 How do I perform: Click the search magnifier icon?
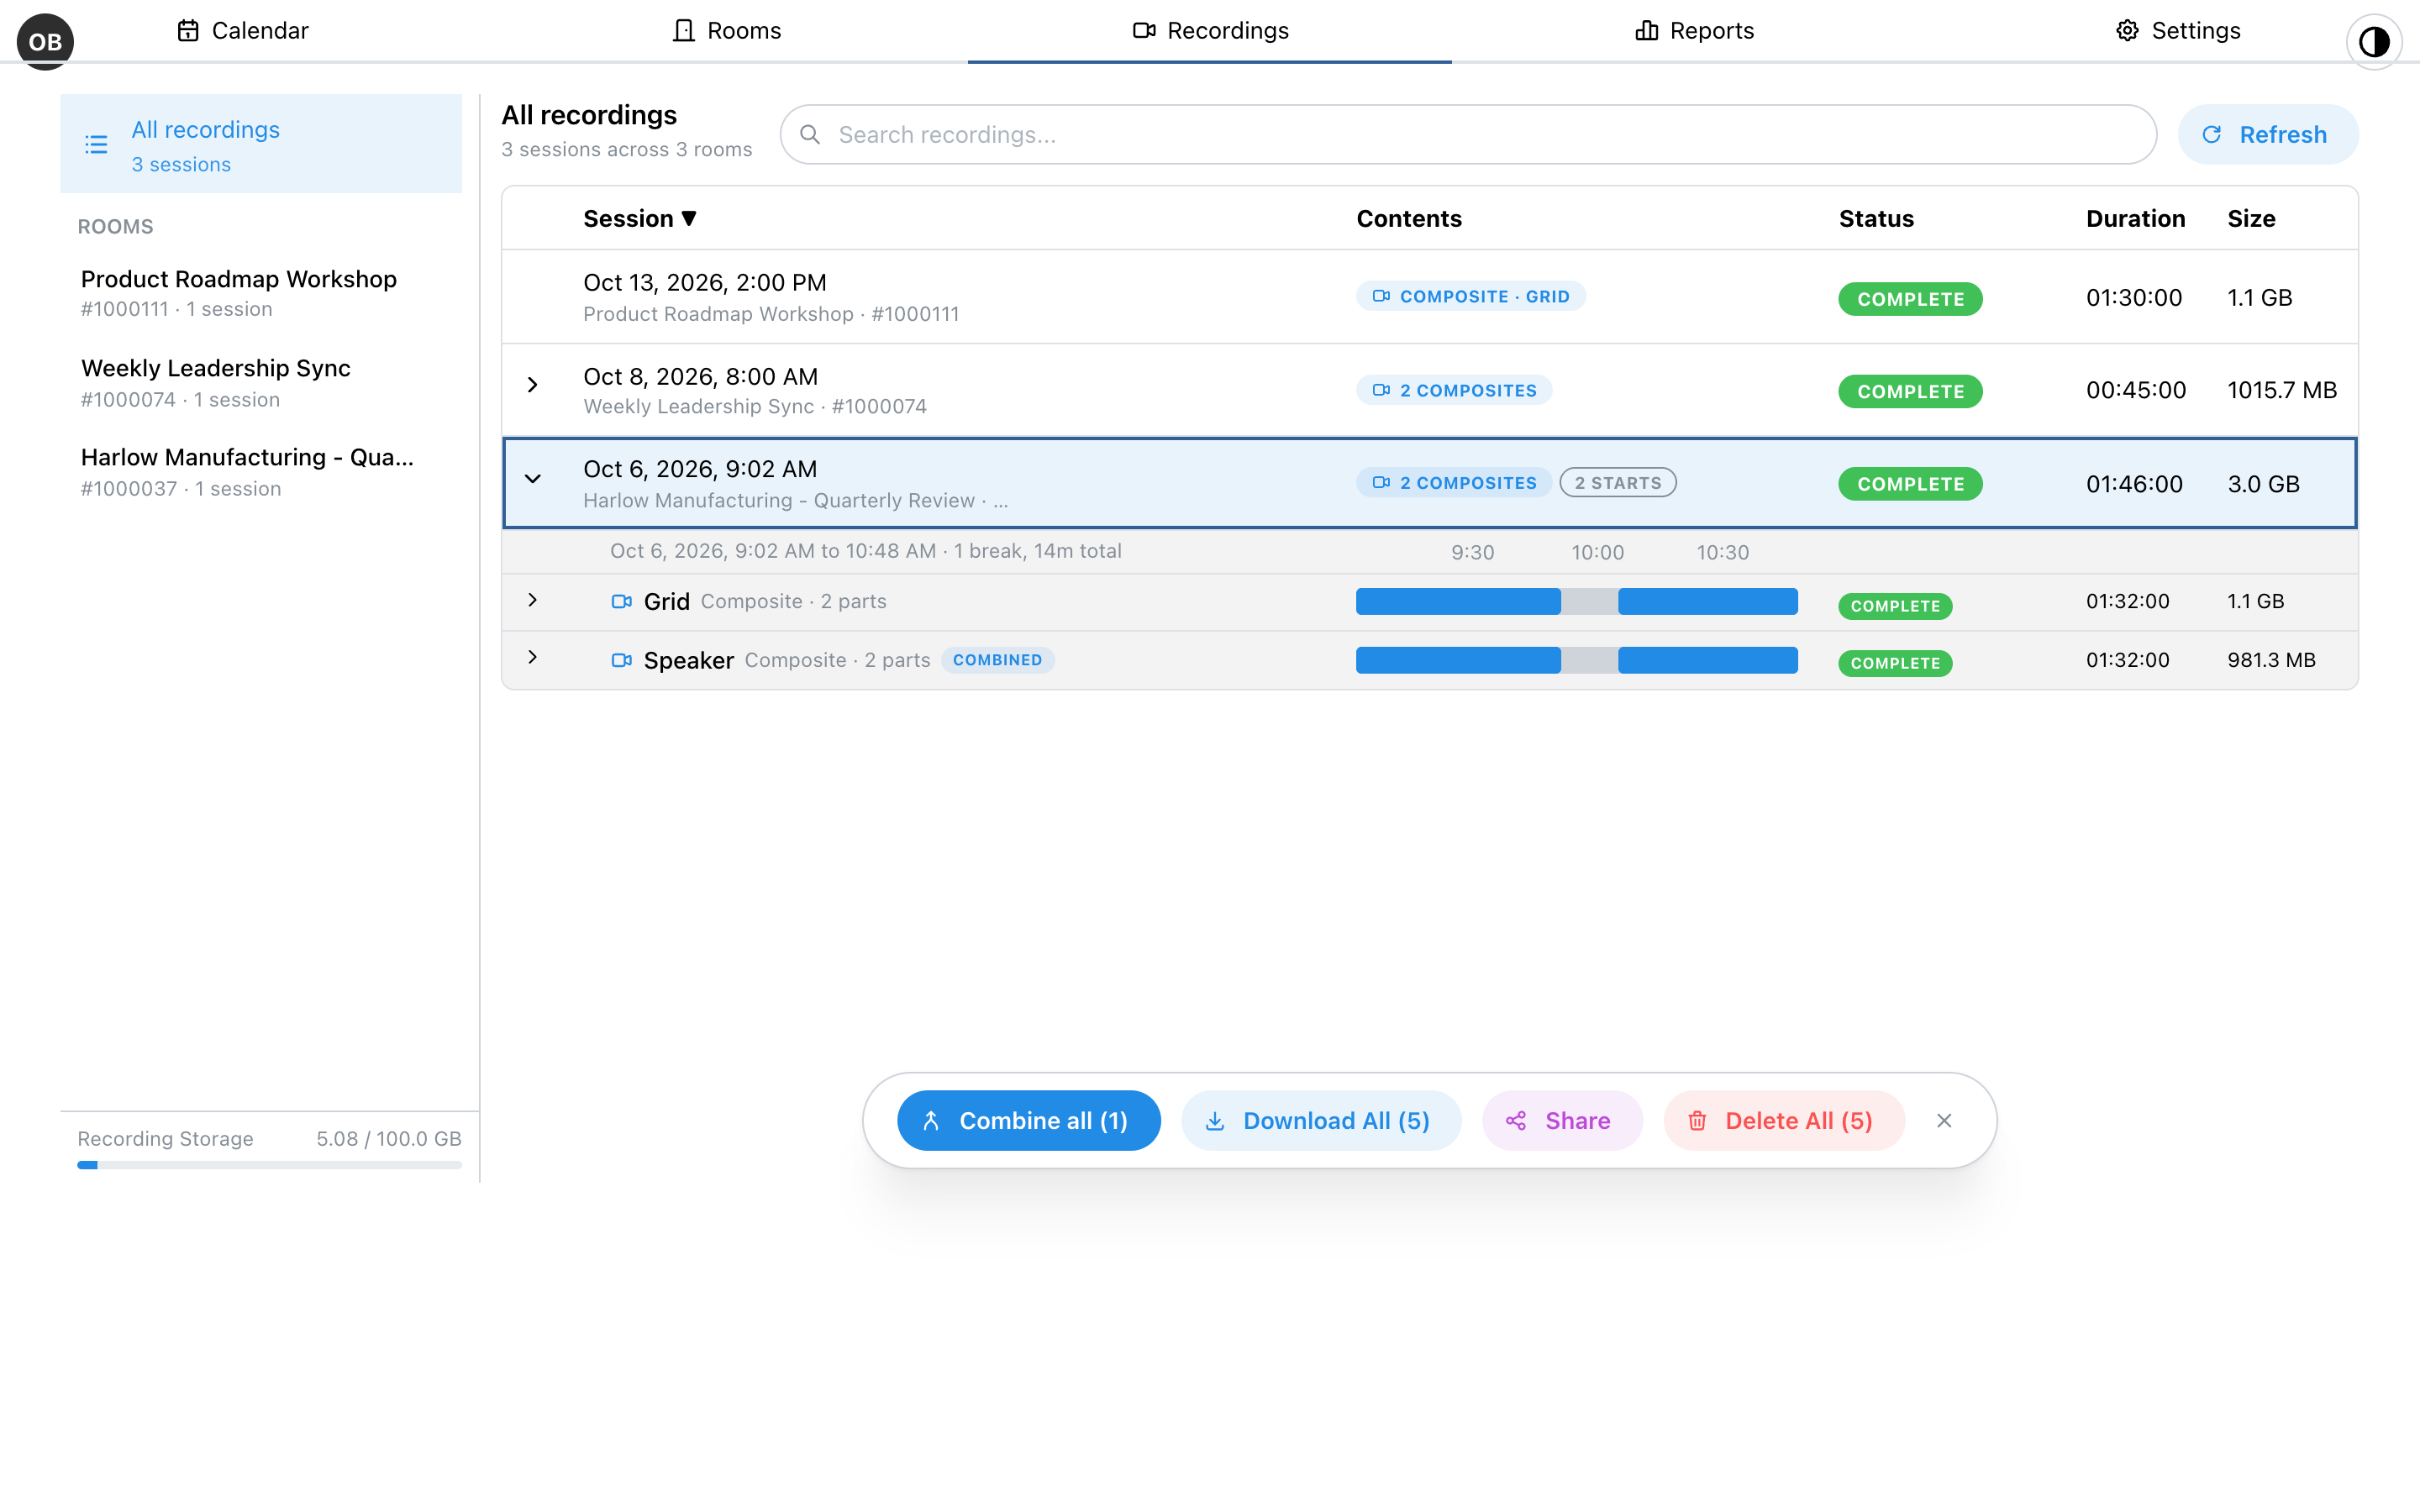[x=810, y=135]
